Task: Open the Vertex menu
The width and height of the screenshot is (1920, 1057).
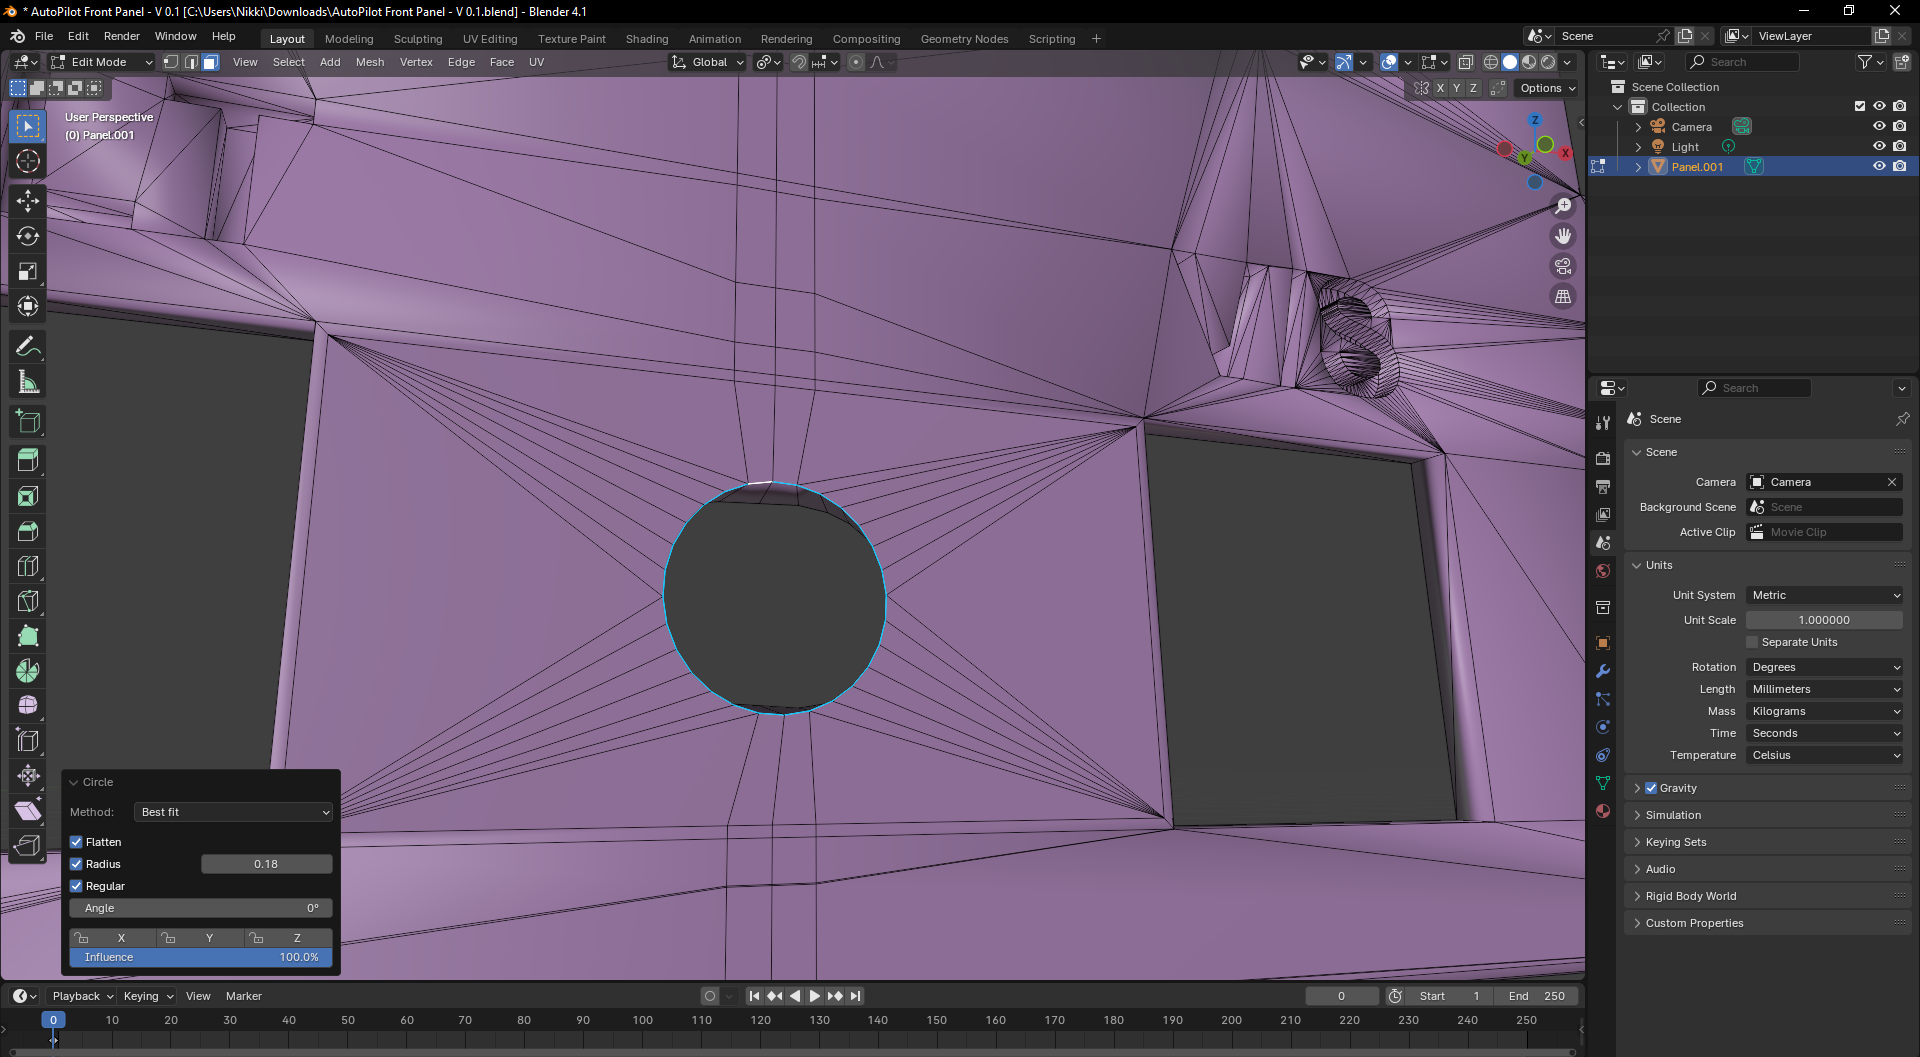Action: pyautogui.click(x=416, y=62)
